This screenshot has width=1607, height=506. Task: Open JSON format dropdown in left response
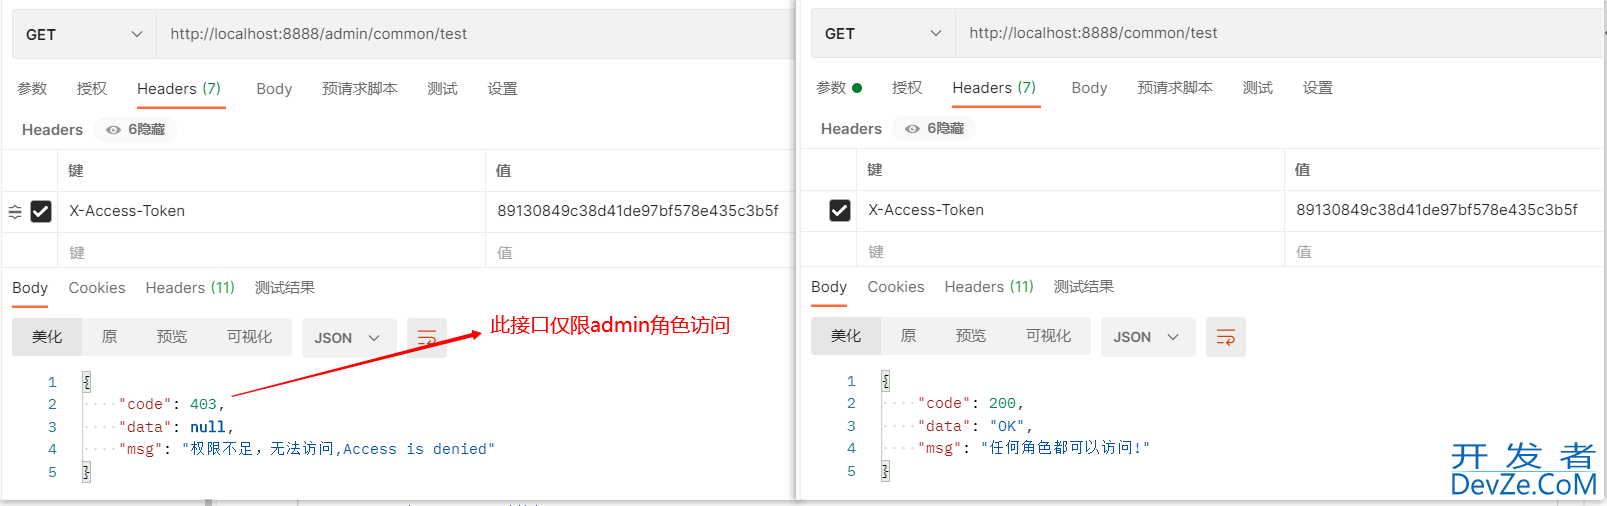point(349,338)
